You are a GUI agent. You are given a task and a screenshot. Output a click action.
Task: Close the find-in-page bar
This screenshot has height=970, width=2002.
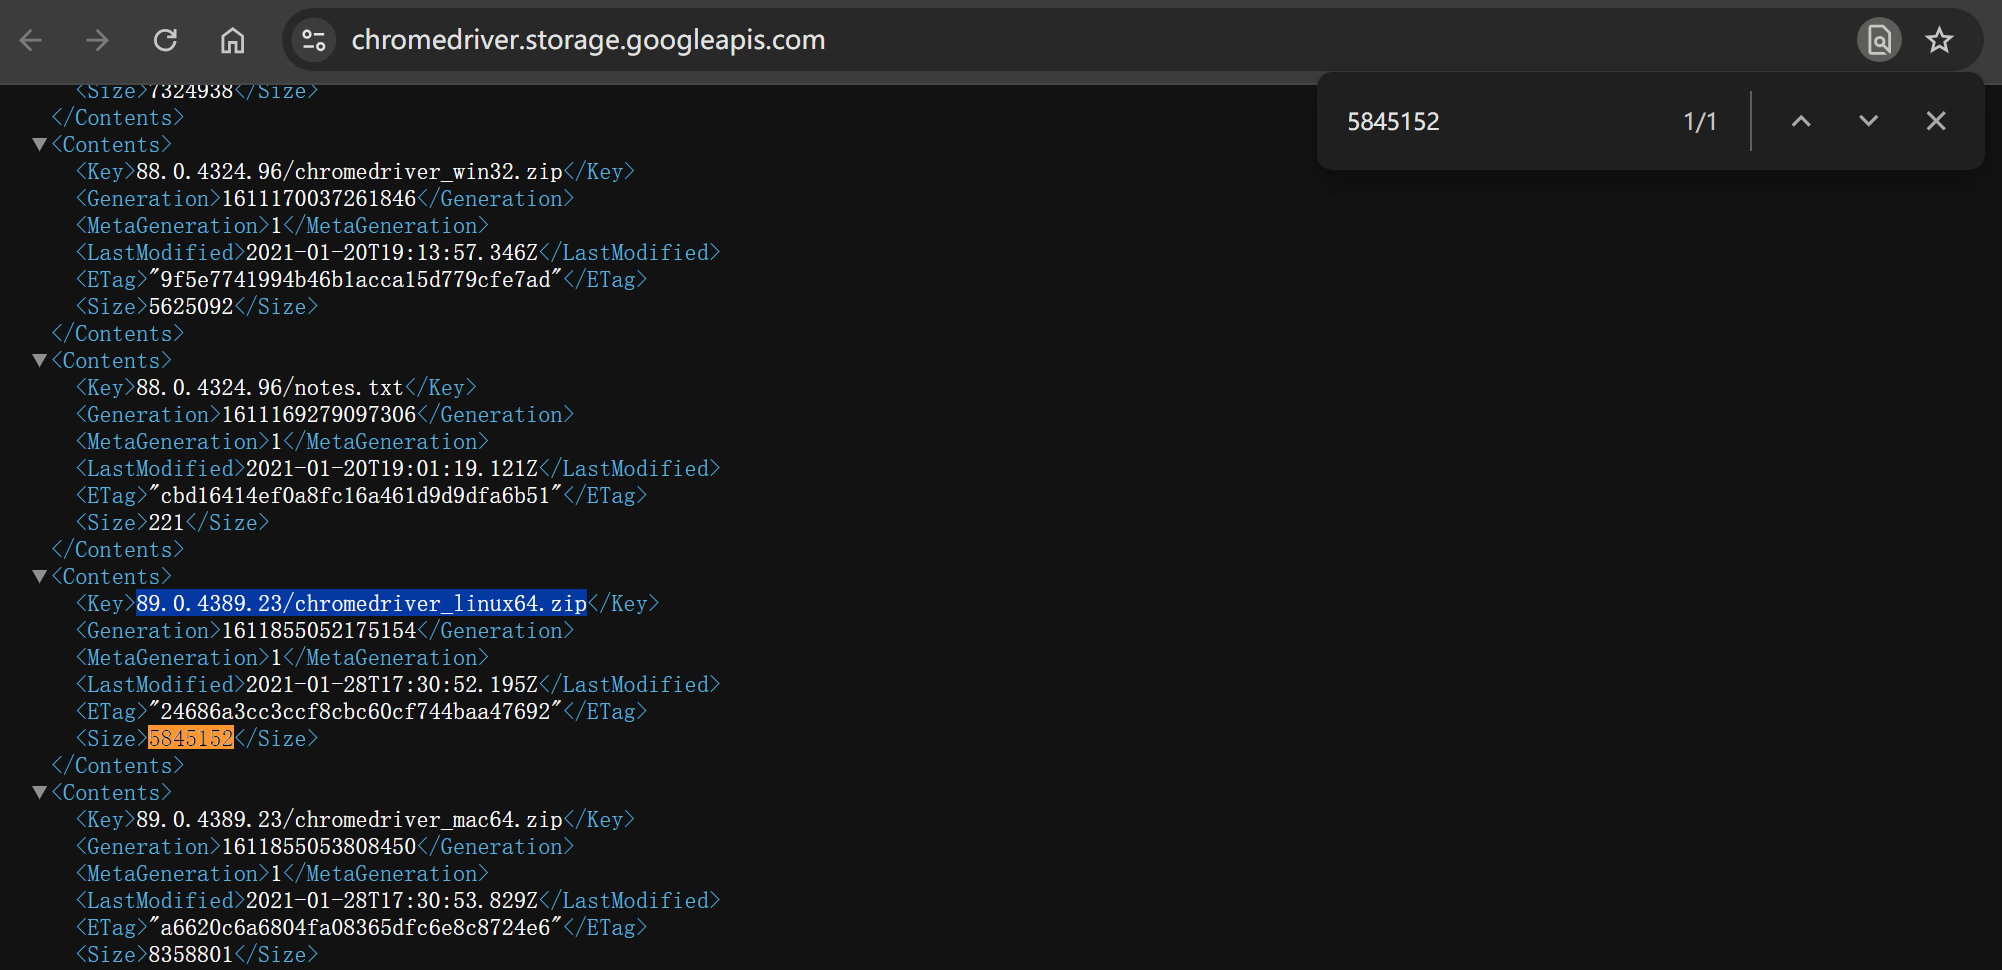(1936, 121)
